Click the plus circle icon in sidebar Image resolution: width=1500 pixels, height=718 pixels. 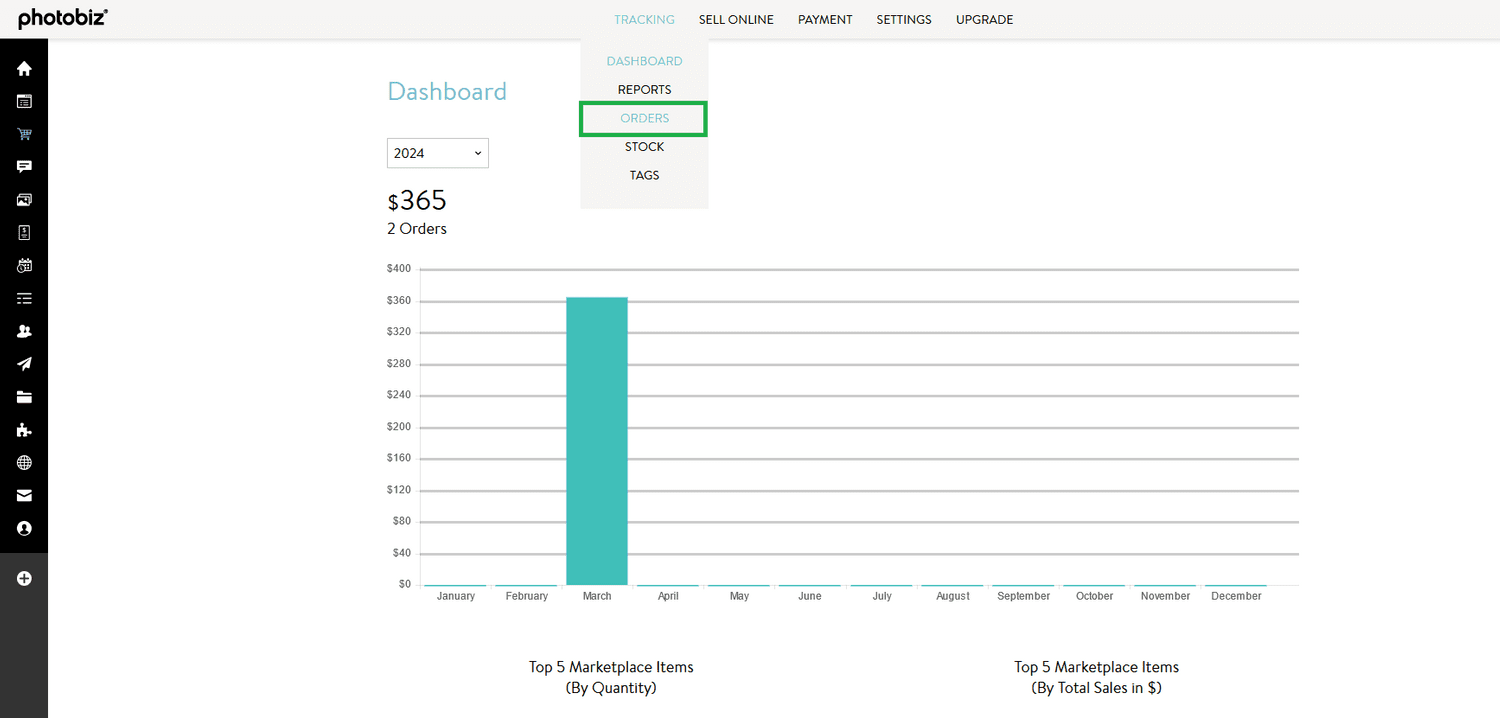(x=24, y=578)
